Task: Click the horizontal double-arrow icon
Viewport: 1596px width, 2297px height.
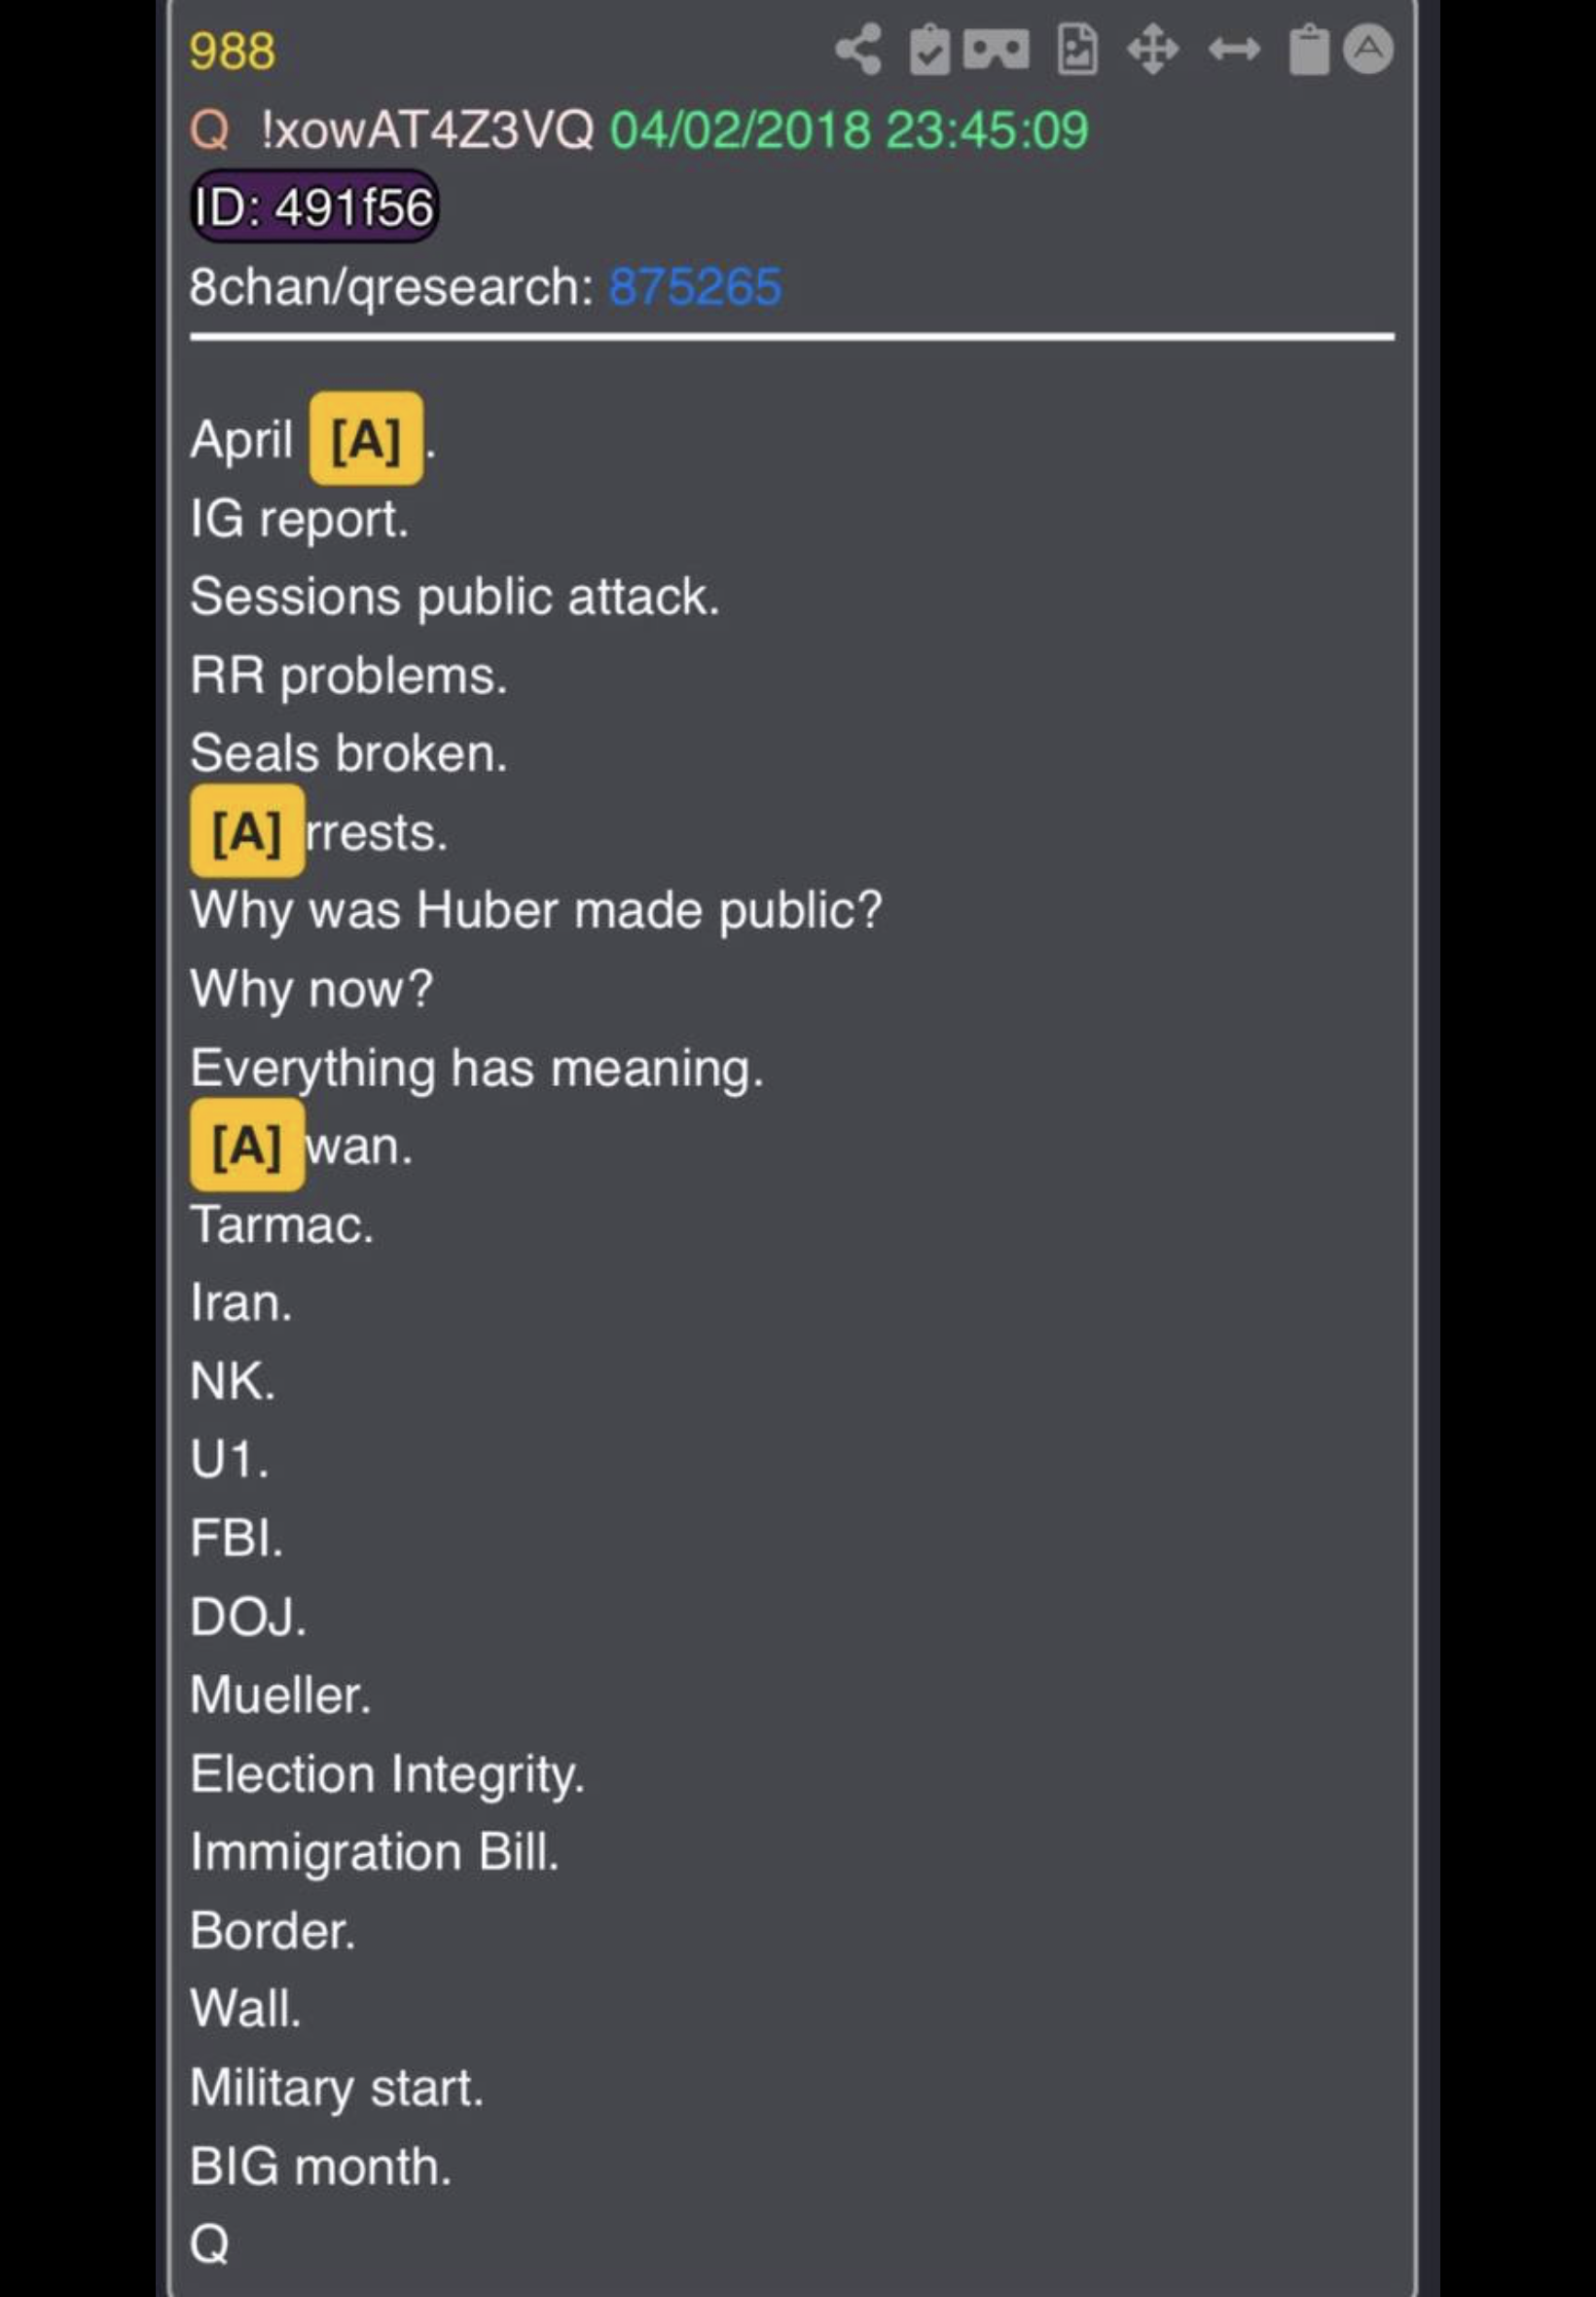Action: coord(1233,49)
